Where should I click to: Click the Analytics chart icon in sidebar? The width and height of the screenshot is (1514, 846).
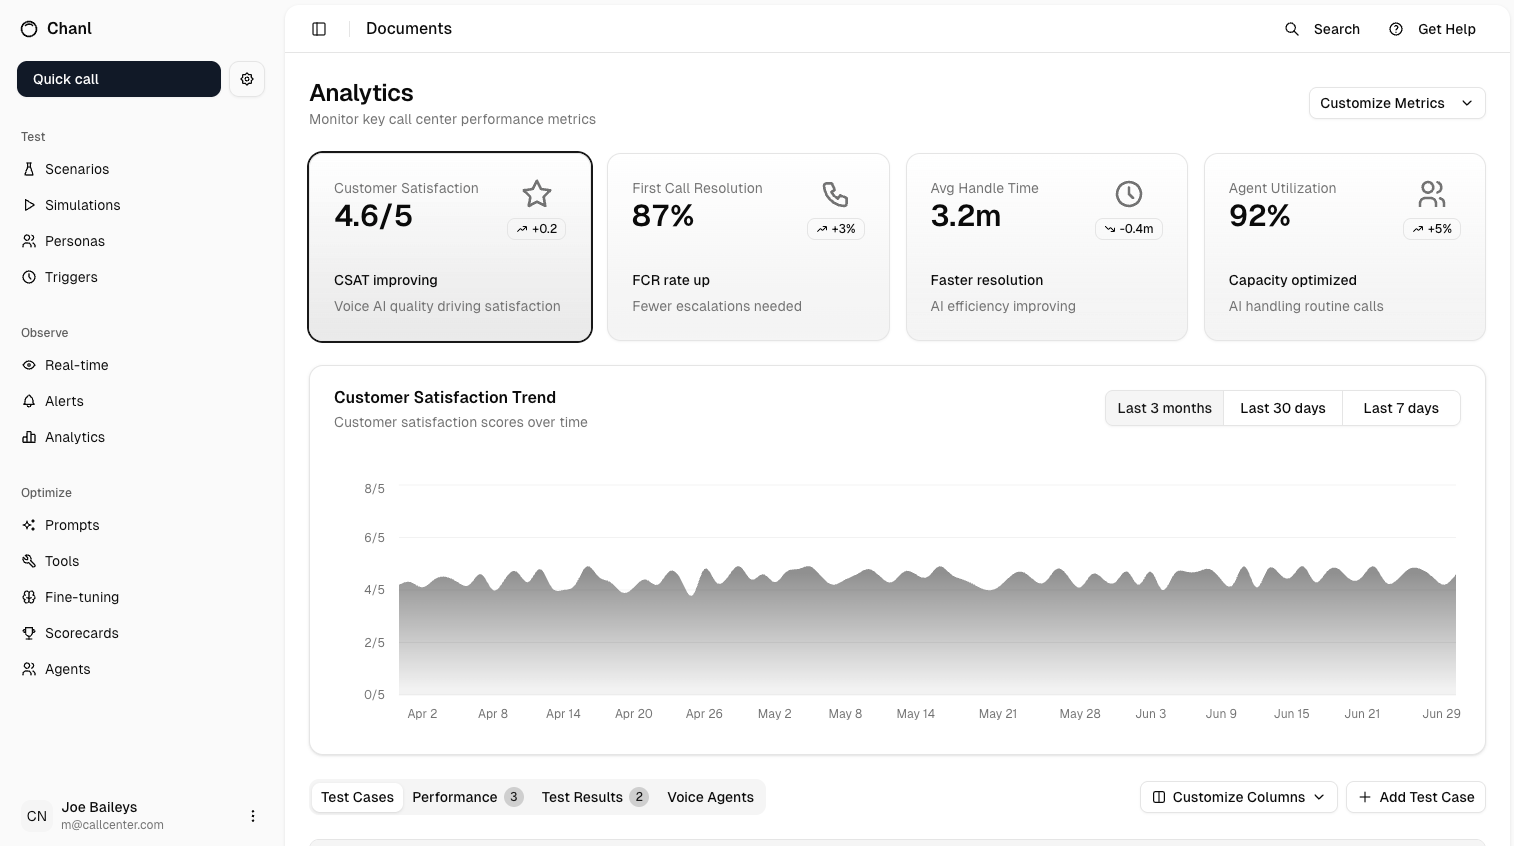click(28, 437)
